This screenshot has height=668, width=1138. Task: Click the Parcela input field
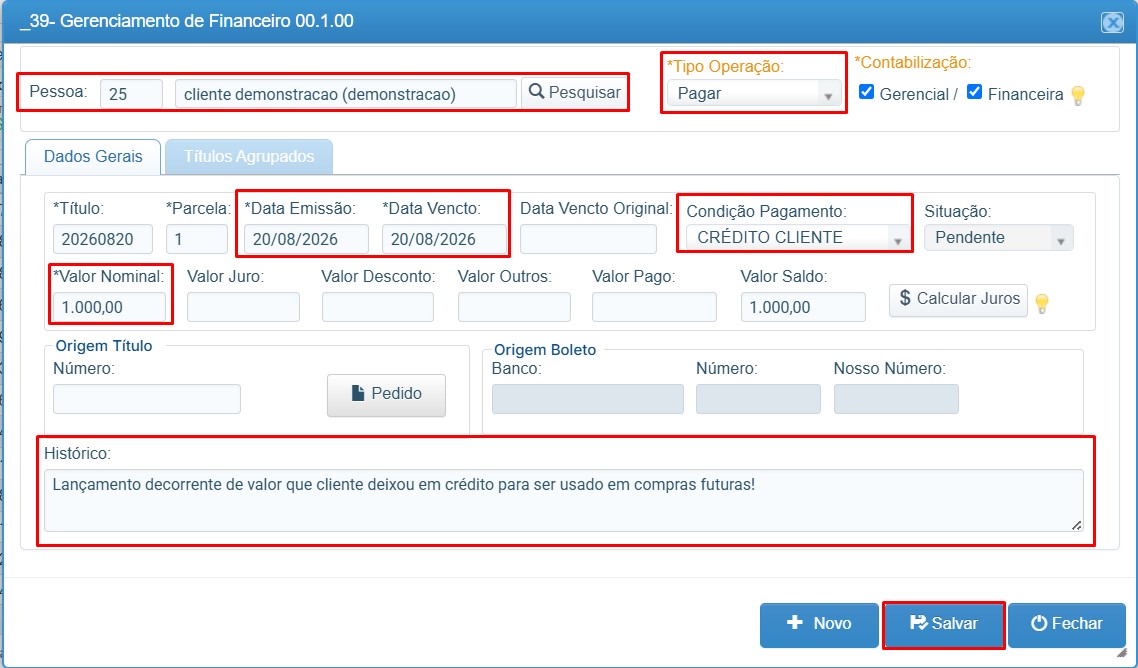tap(197, 239)
